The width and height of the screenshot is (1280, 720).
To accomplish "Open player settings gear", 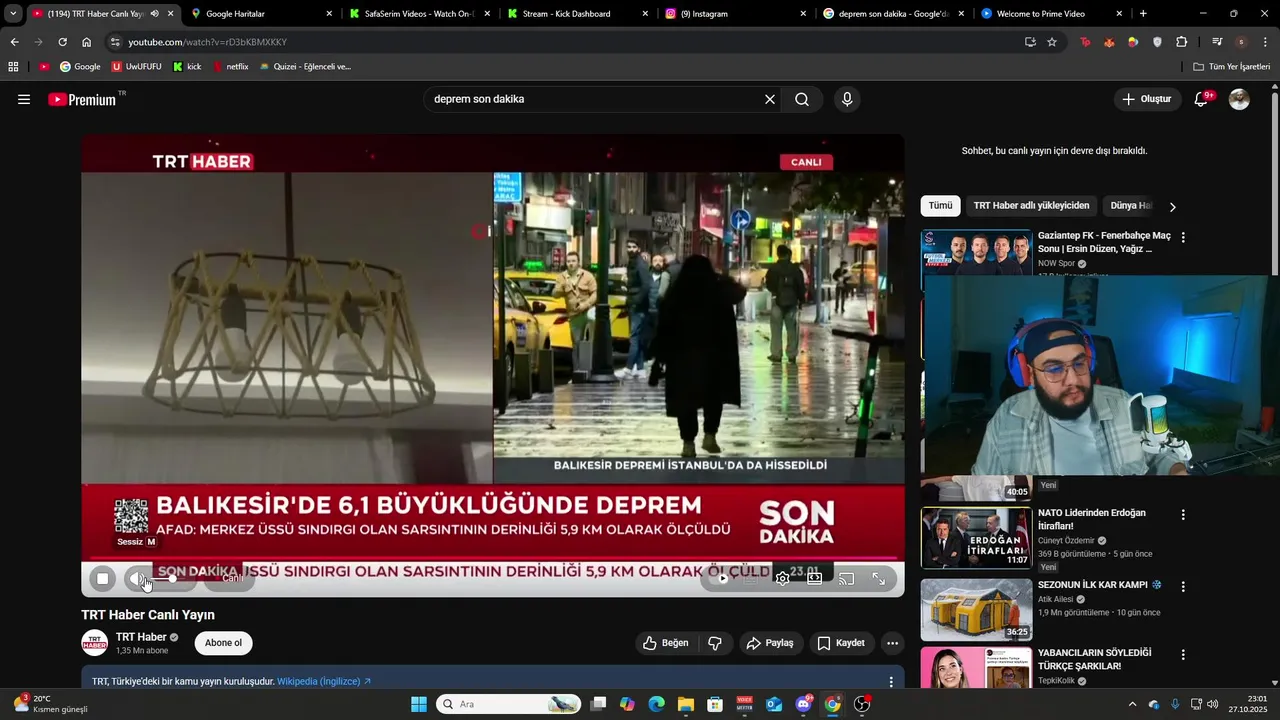I will pos(783,578).
